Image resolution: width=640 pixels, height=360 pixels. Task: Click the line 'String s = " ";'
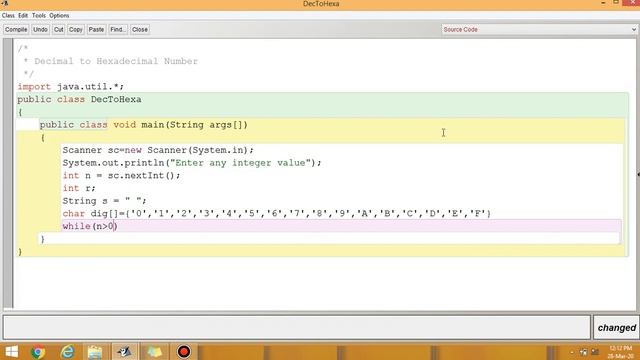click(104, 201)
